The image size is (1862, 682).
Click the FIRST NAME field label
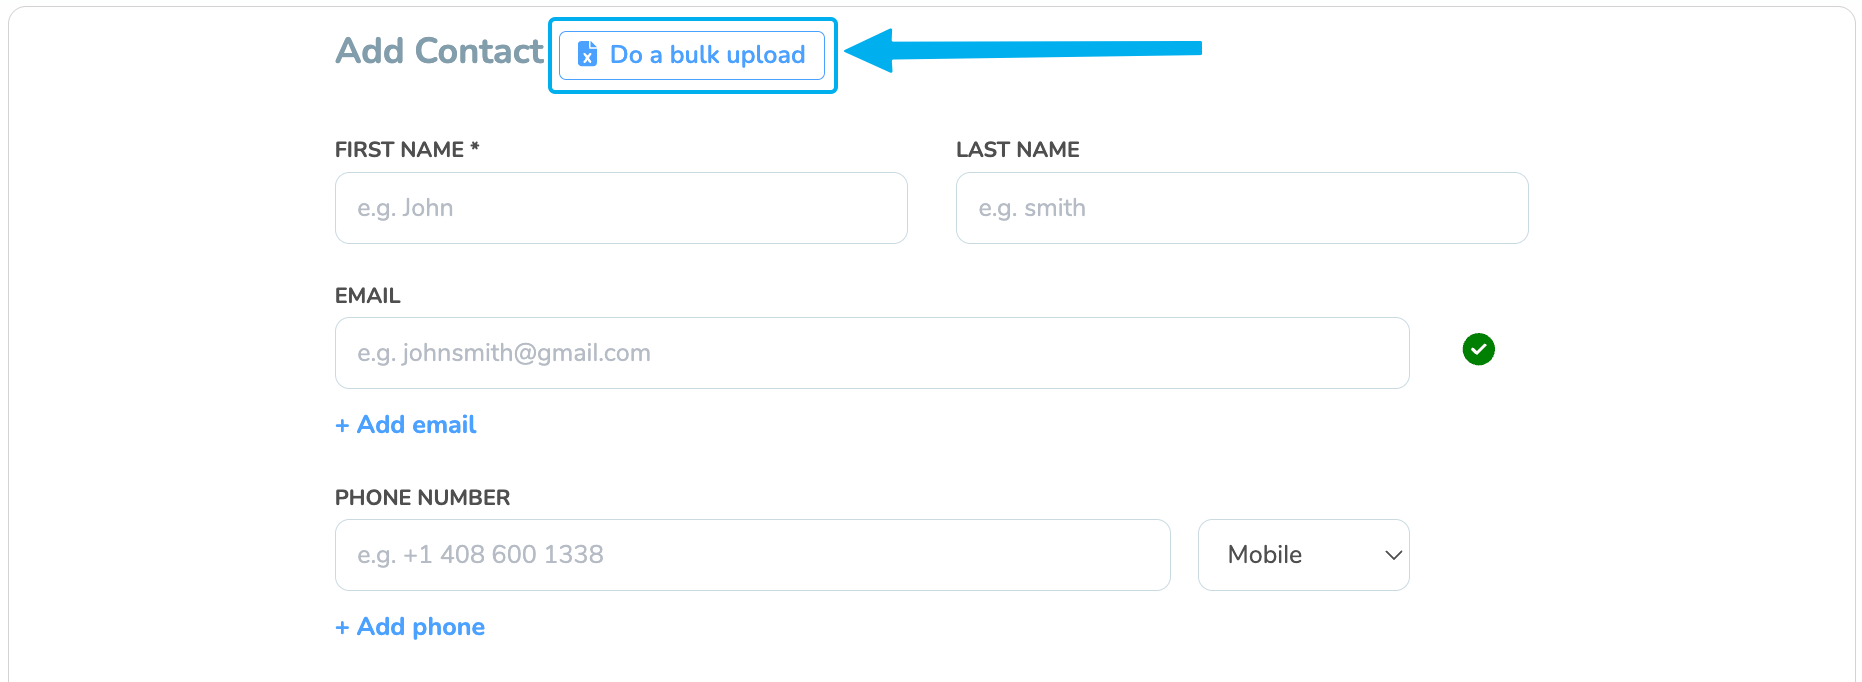tap(399, 150)
